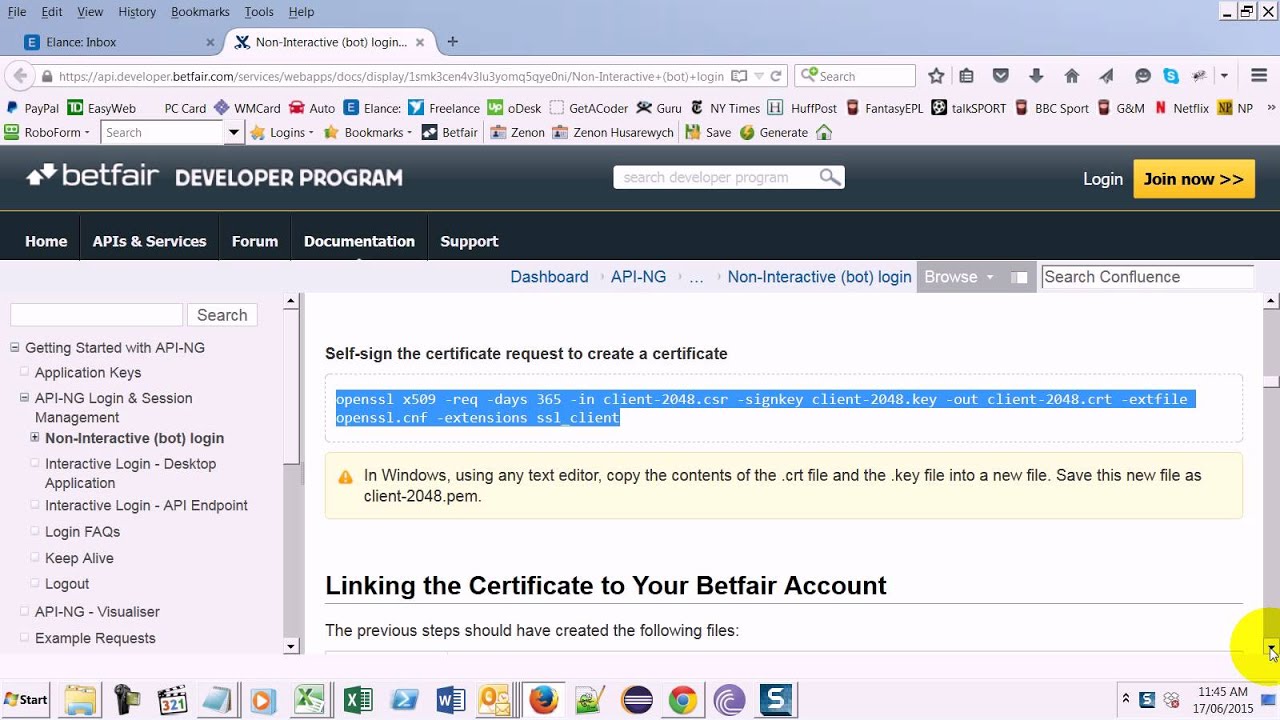The image size is (1280, 720).
Task: Open the Login FAQs sidebar link
Action: click(82, 532)
